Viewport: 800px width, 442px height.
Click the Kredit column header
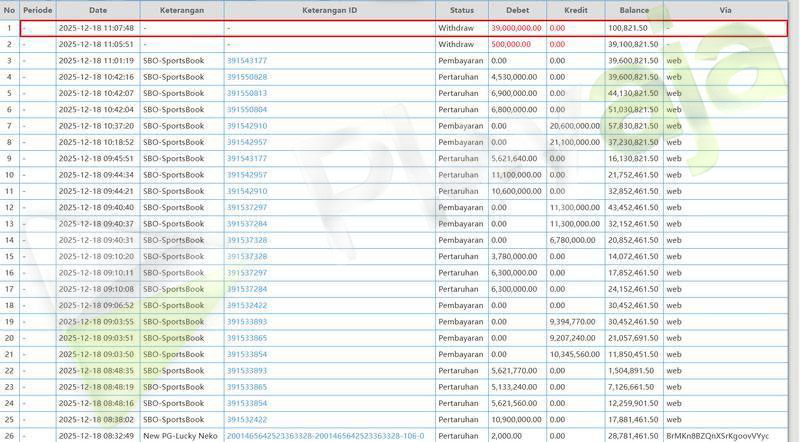pos(575,10)
